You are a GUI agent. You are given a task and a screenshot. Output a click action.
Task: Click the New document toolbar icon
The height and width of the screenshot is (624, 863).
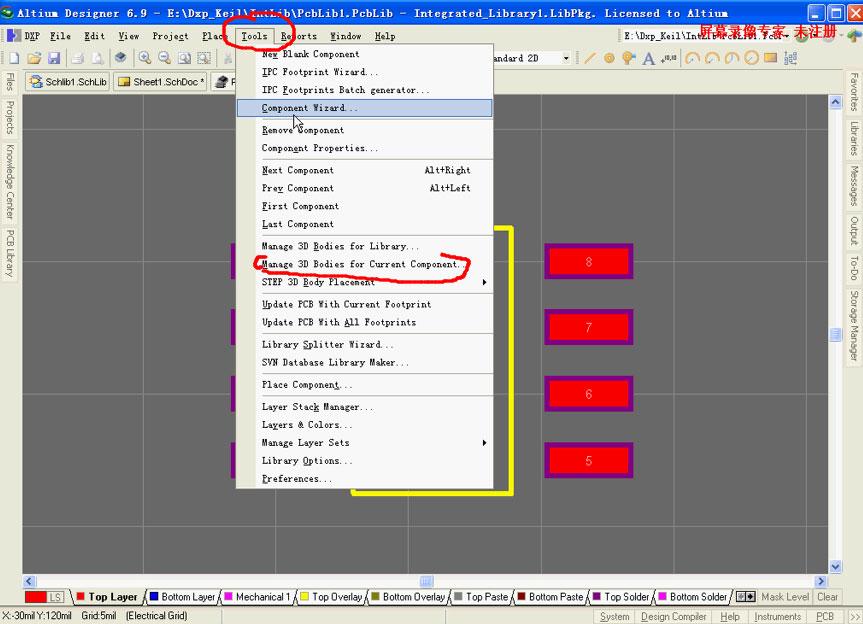[14, 59]
